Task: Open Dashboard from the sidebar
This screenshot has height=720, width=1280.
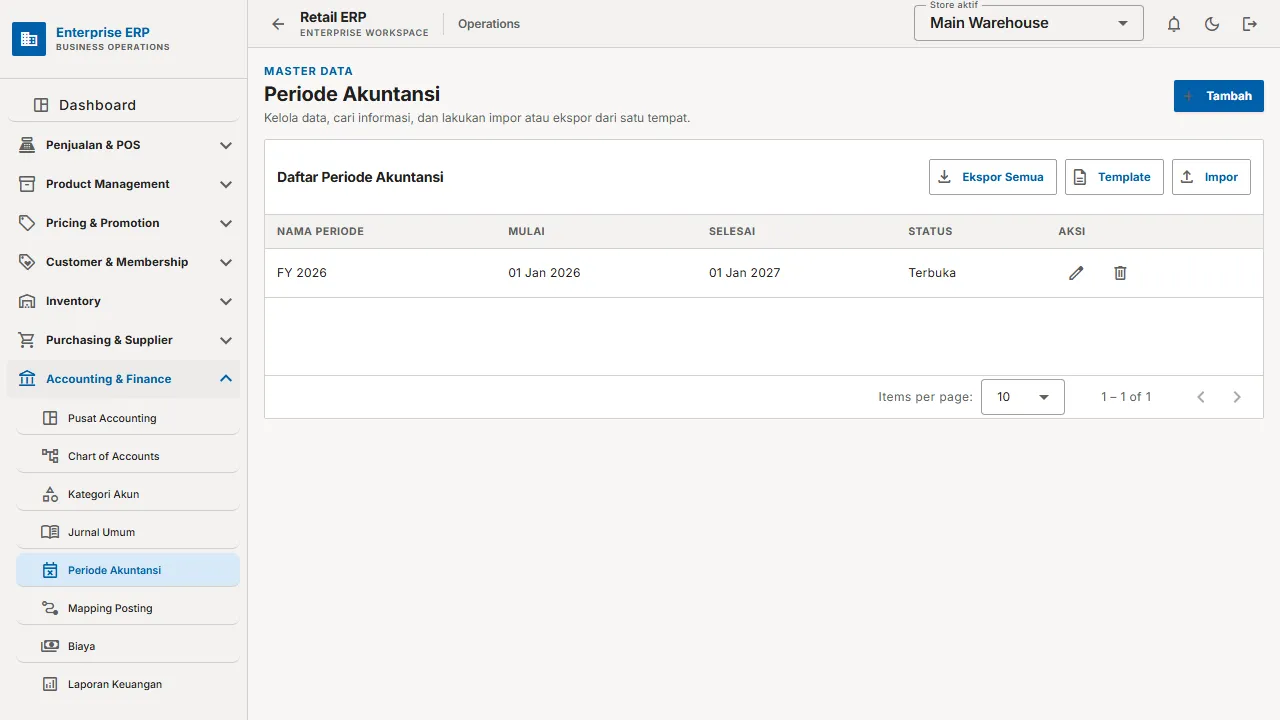Action: (124, 105)
